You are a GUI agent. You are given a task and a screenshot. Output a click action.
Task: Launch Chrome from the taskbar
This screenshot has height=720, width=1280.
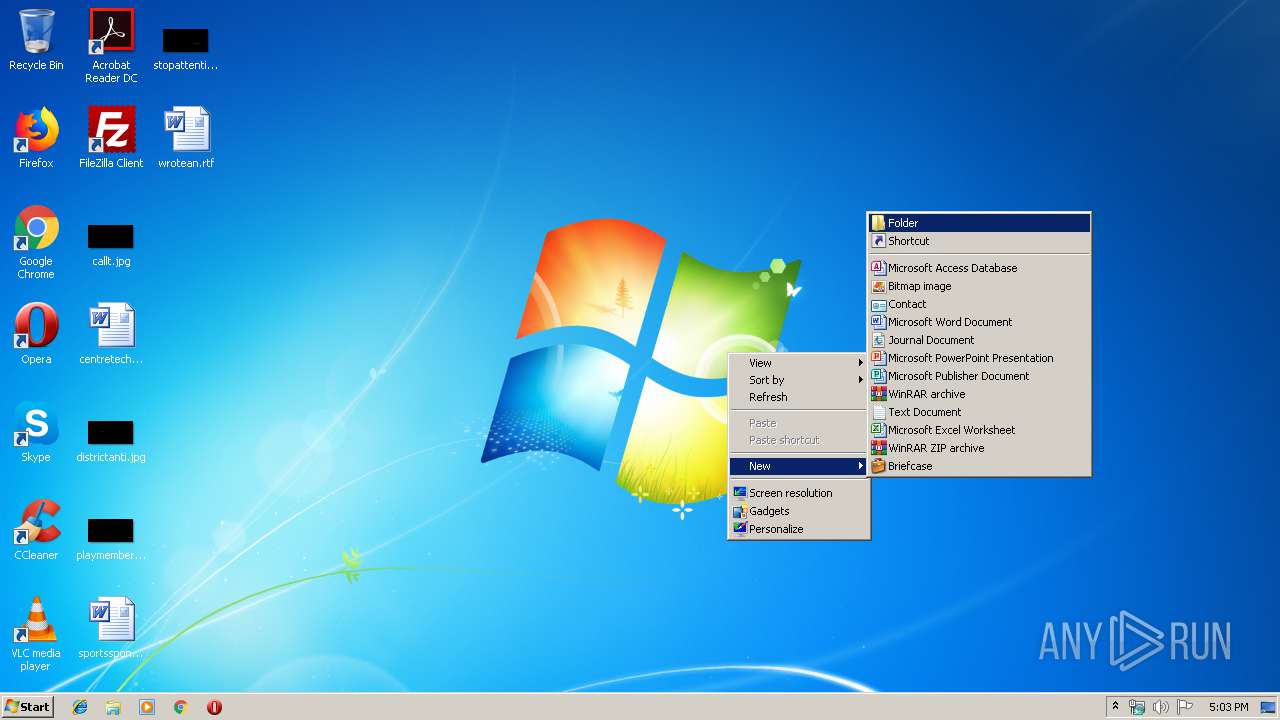point(181,707)
